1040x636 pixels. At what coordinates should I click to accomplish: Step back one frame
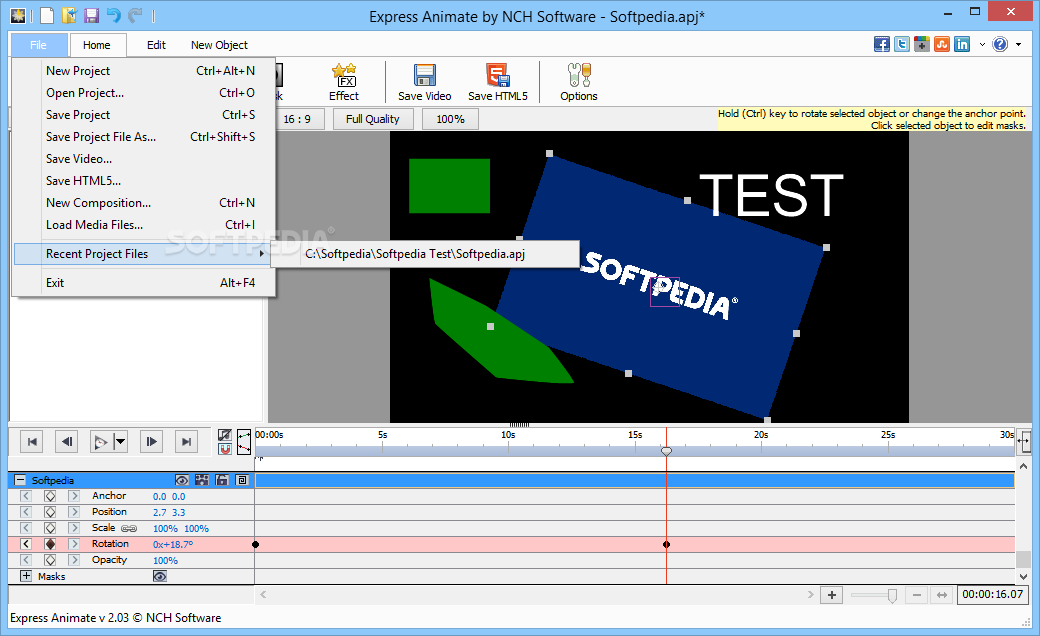click(x=66, y=442)
